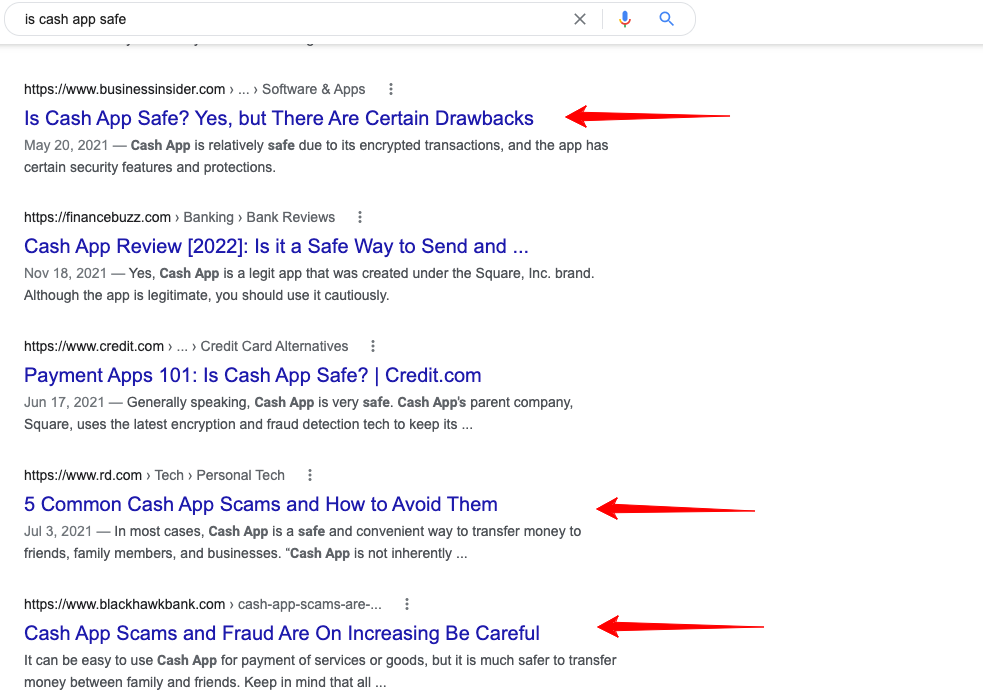Click the www.rd.com URL breadcrumb
Viewport: 983px width, 696px height.
click(x=84, y=475)
